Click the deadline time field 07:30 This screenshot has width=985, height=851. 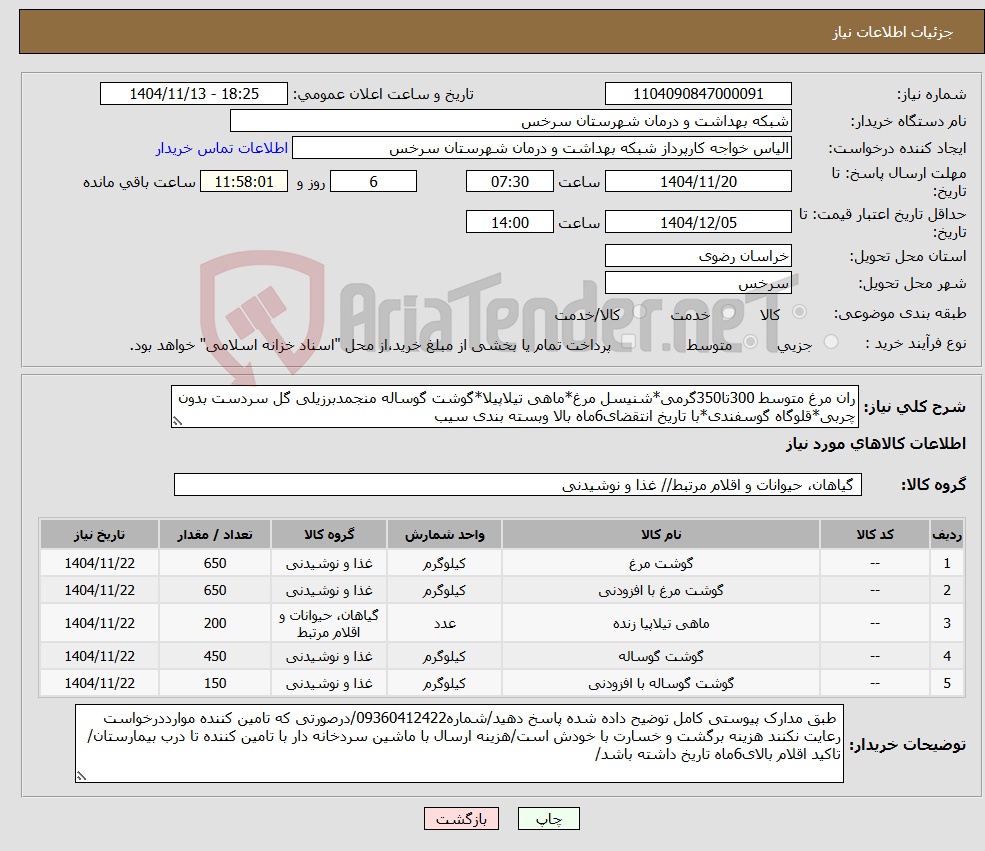(509, 182)
